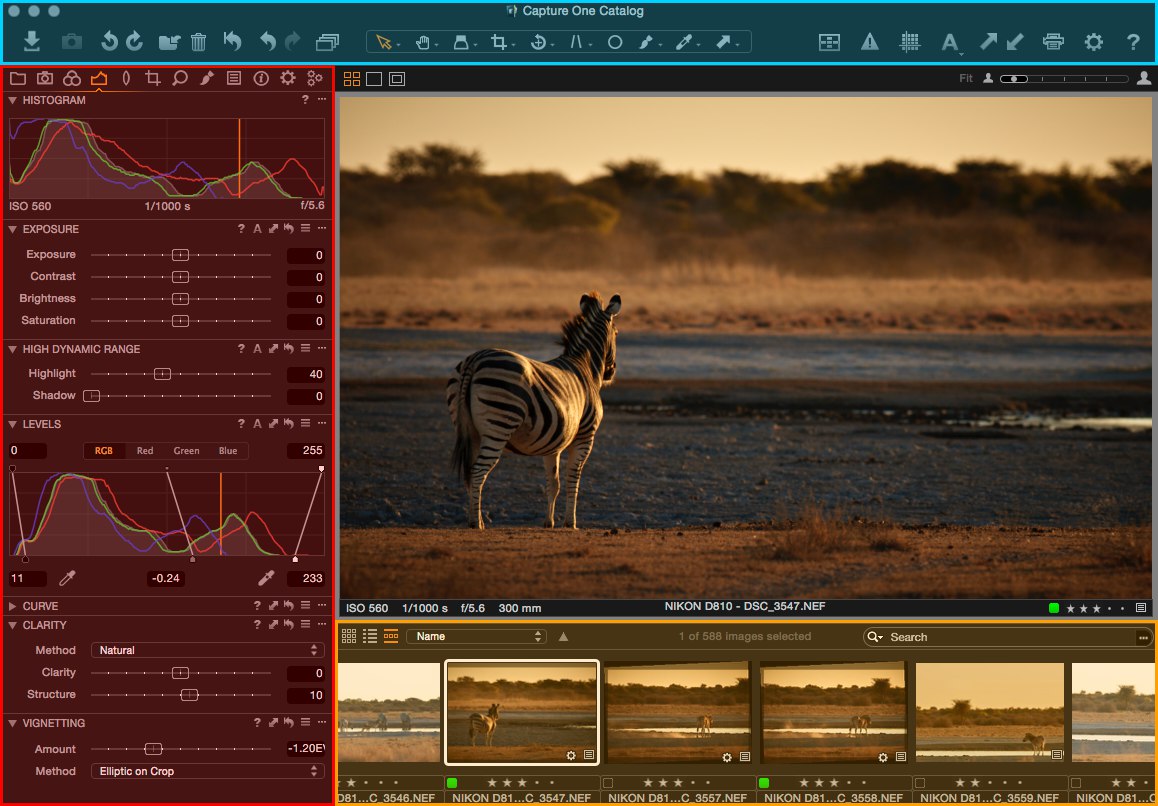Toggle proof margin view in the viewer
This screenshot has height=806, width=1158.
tap(397, 79)
